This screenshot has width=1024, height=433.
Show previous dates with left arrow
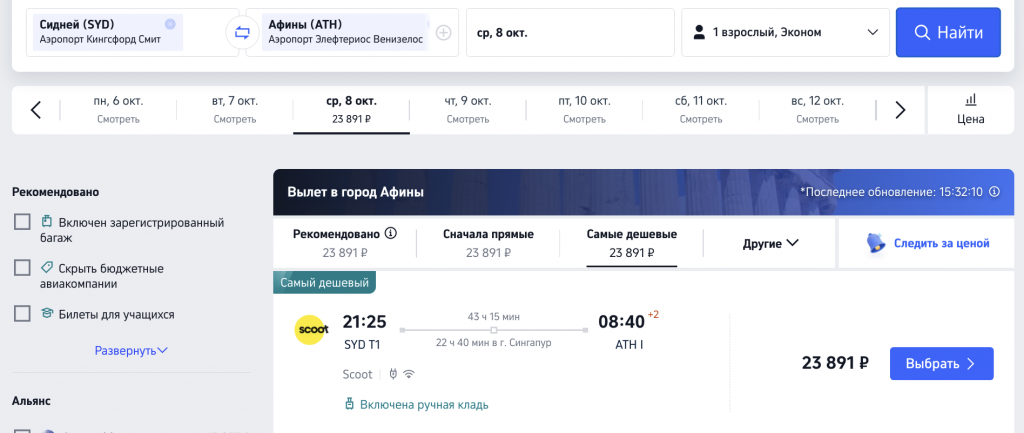(36, 110)
